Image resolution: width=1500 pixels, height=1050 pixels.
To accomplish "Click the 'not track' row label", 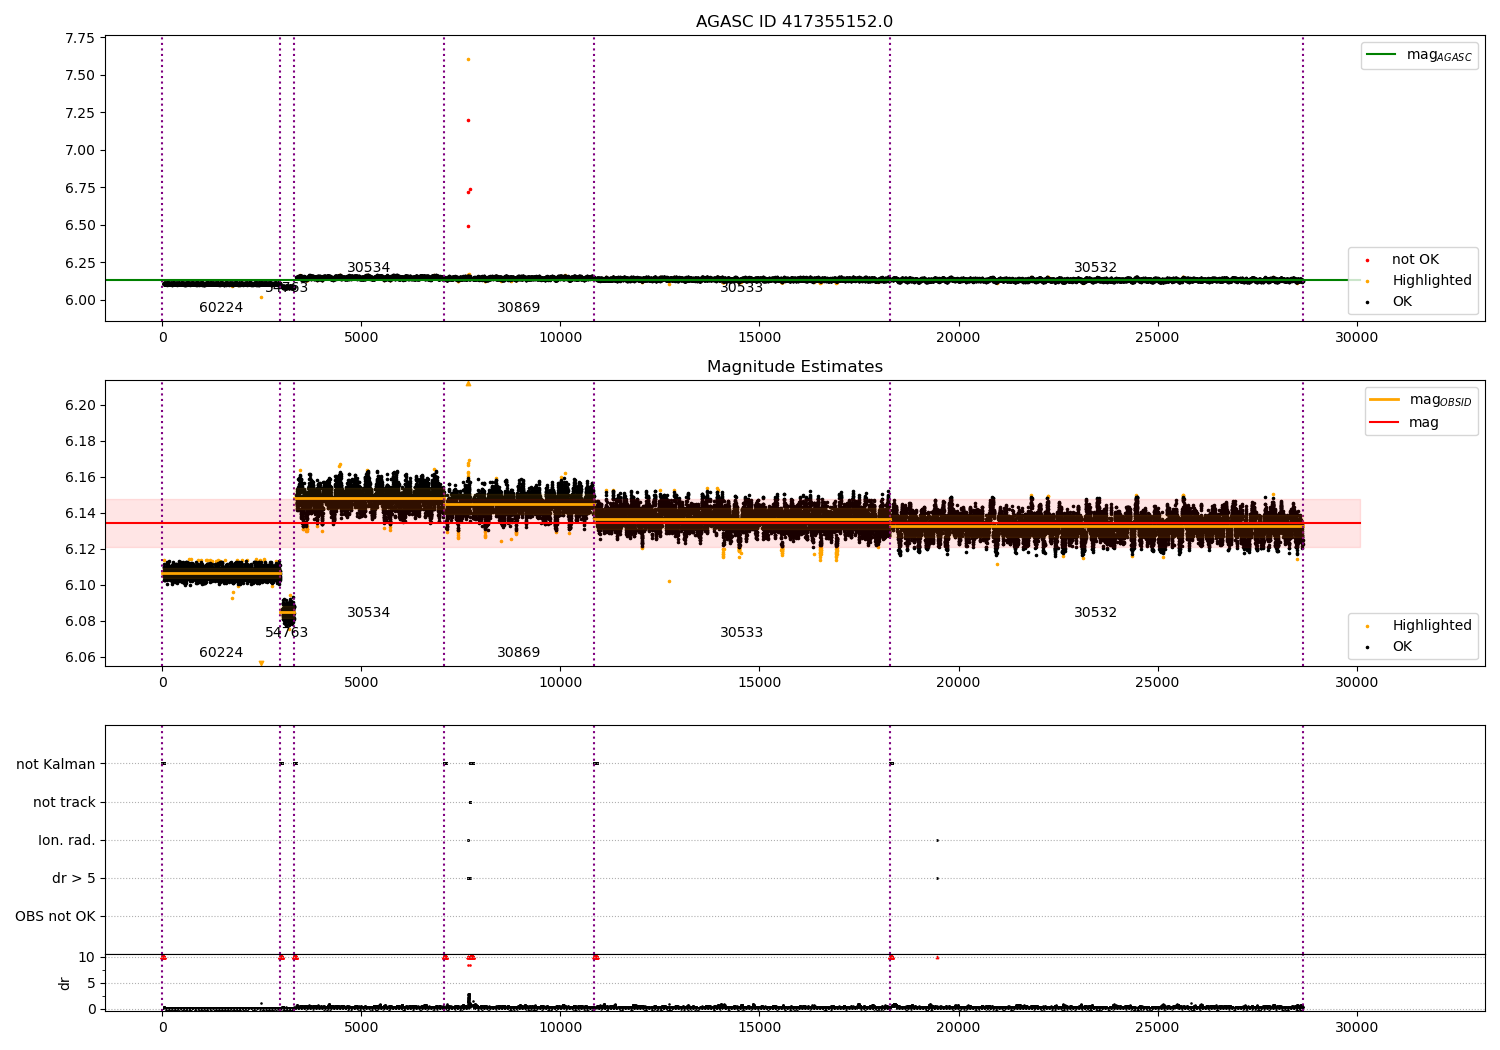I will (x=64, y=802).
